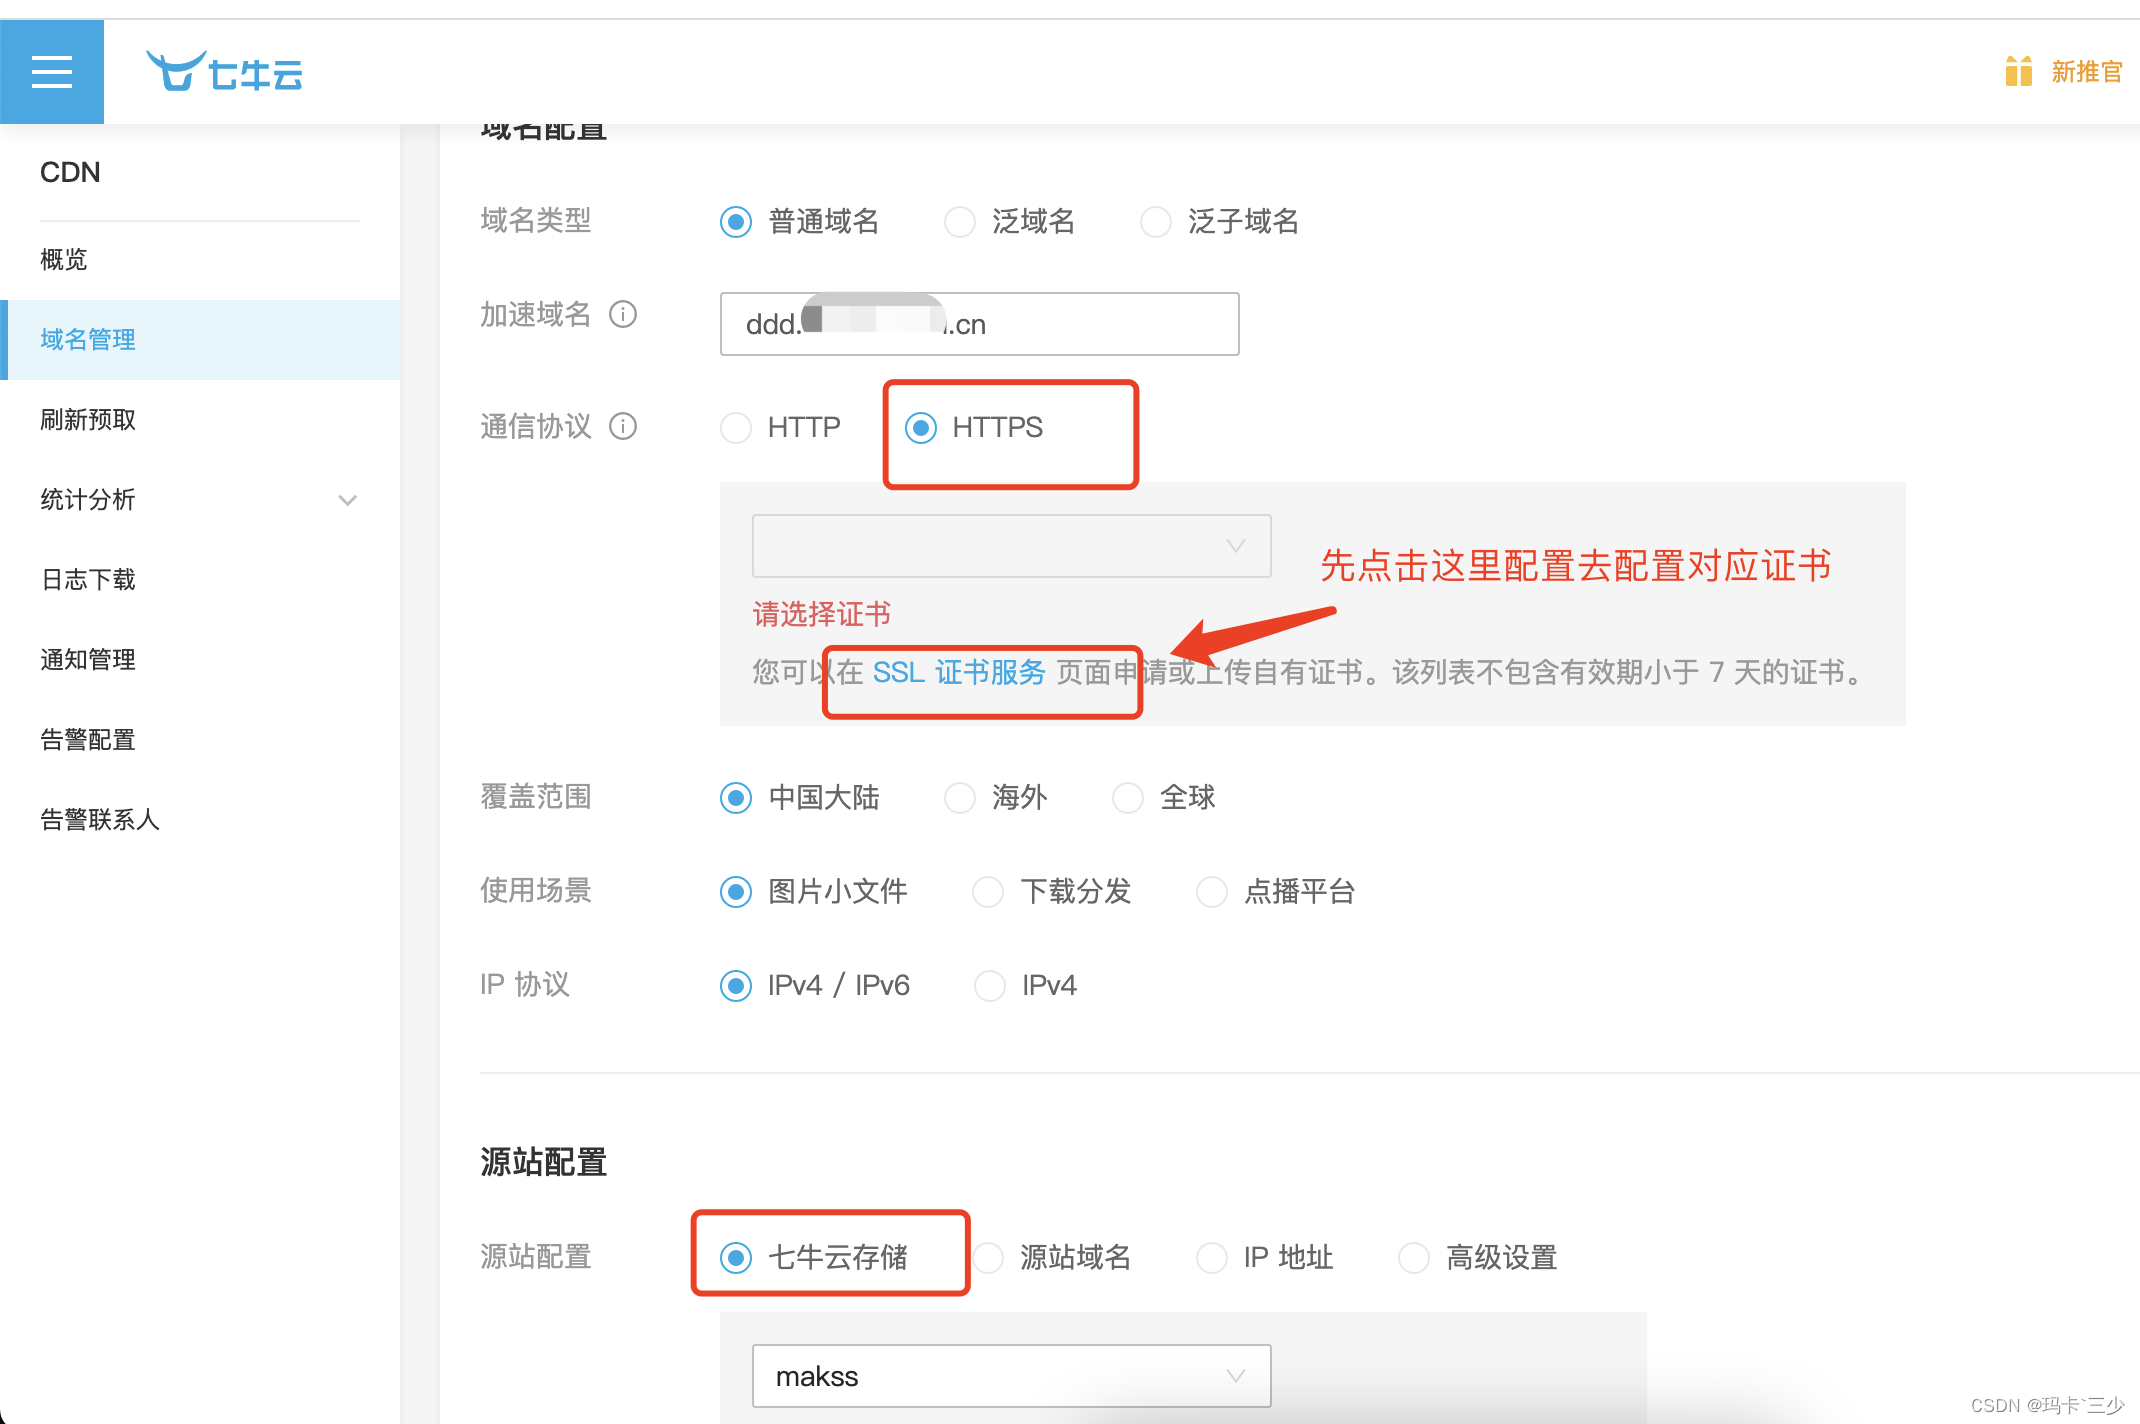Open the certificate selection dropdown
This screenshot has height=1424, width=2140.
click(x=1010, y=546)
